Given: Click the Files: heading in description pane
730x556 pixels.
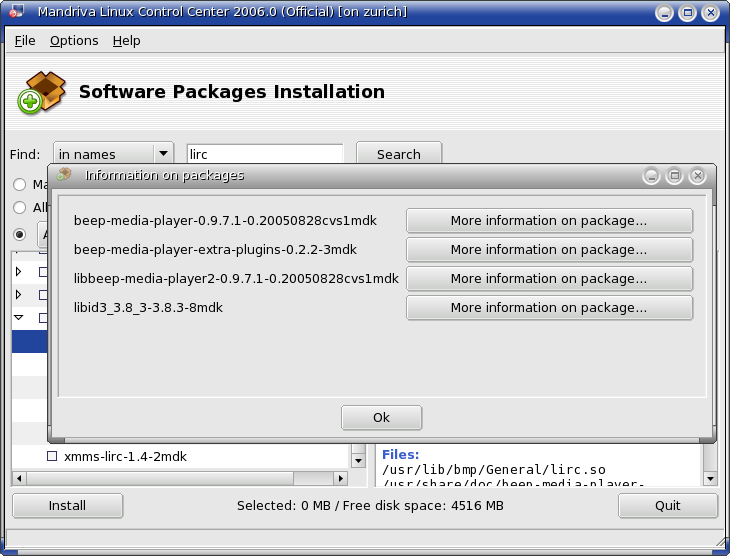Looking at the screenshot, I should coord(400,454).
